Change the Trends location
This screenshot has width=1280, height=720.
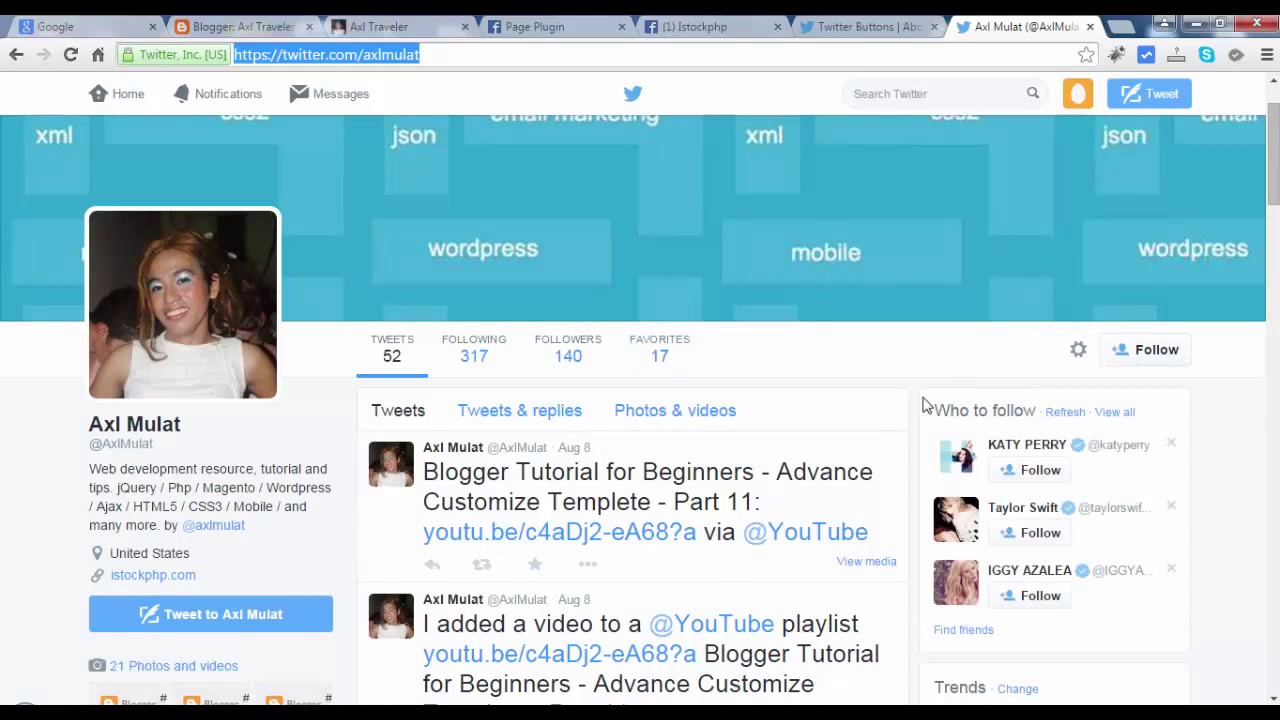click(1017, 689)
